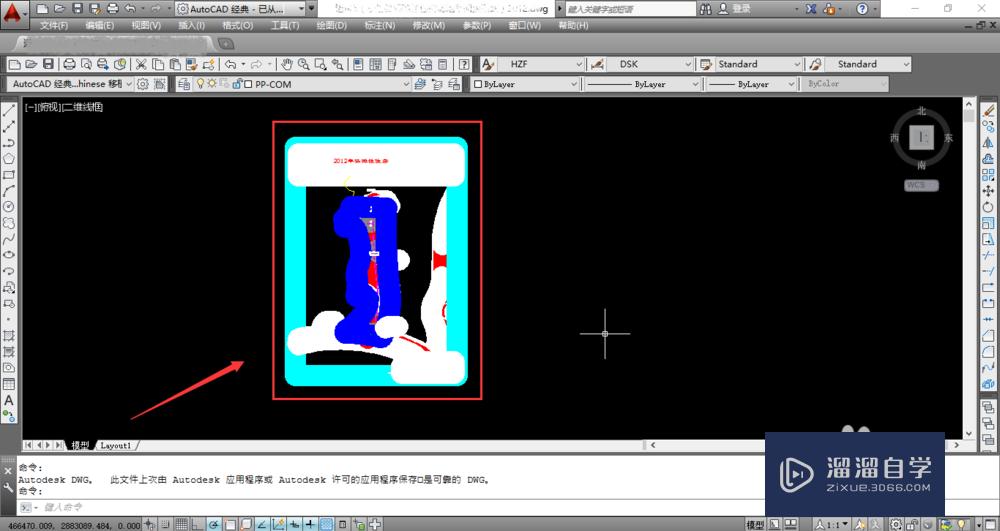Click the 模型 button in status bar
The image size is (1000, 531).
755,525
